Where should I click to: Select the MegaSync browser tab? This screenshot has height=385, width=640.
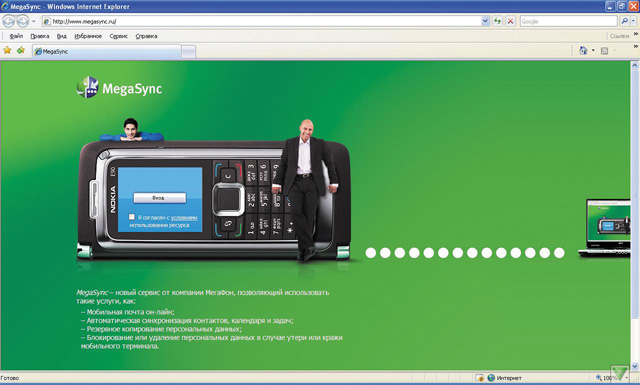107,51
